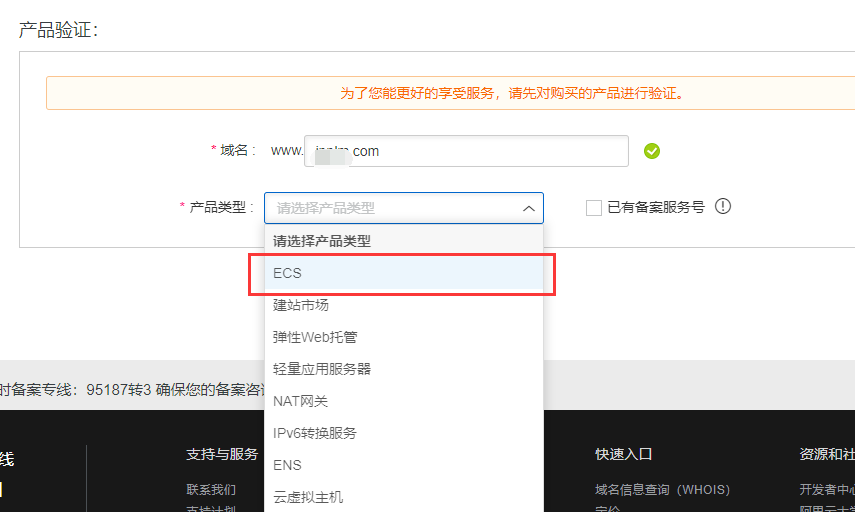
Task: Click the info icon beside 已有备案服务号
Action: (723, 207)
